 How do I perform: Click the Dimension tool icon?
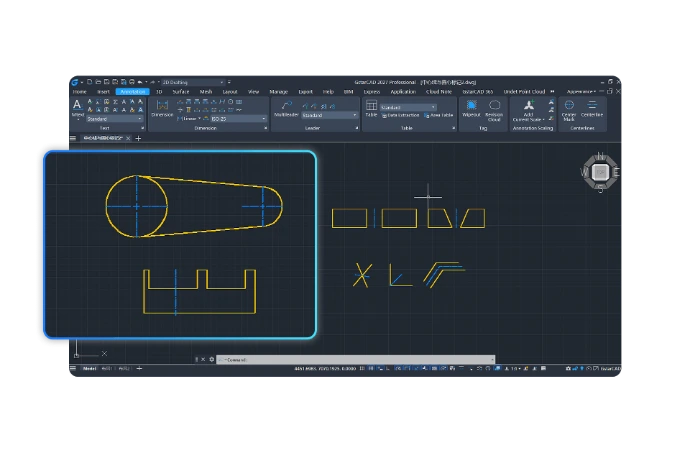pos(162,108)
